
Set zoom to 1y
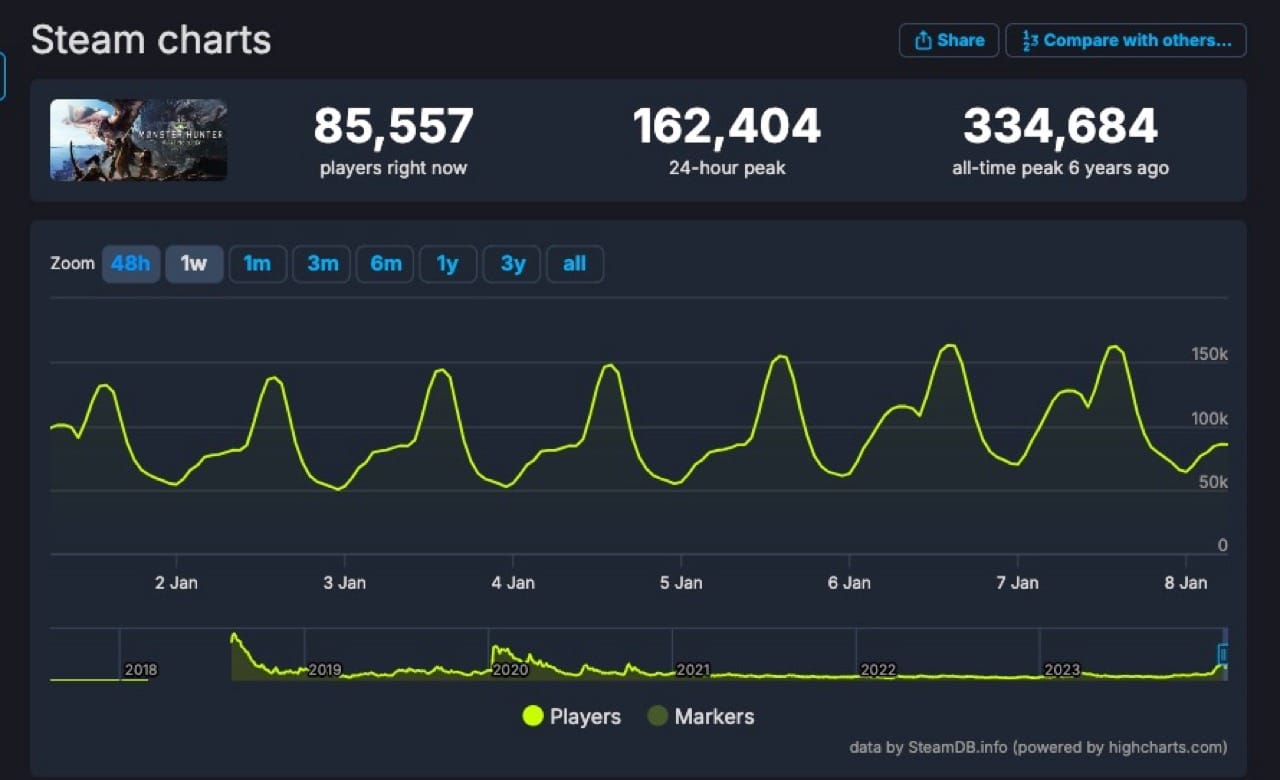(448, 264)
